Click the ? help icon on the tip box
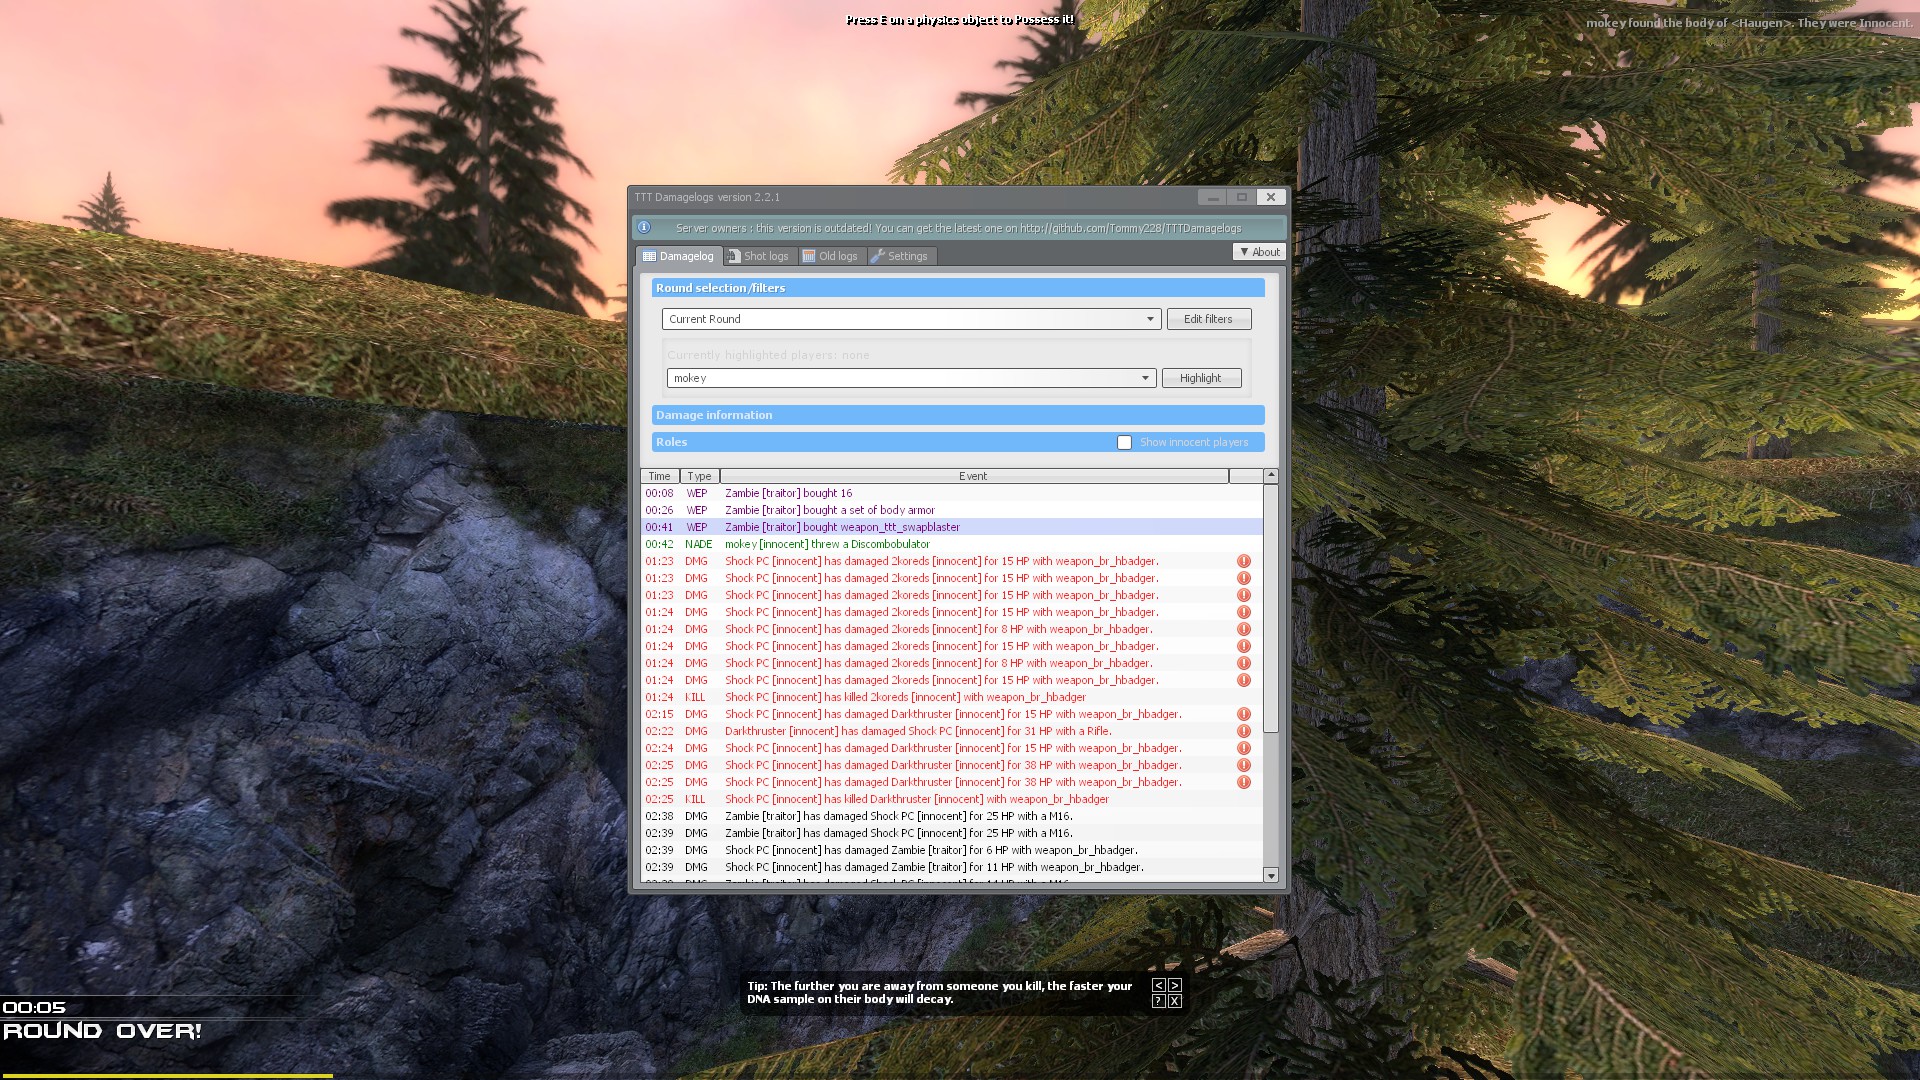The height and width of the screenshot is (1080, 1920). point(1158,1001)
